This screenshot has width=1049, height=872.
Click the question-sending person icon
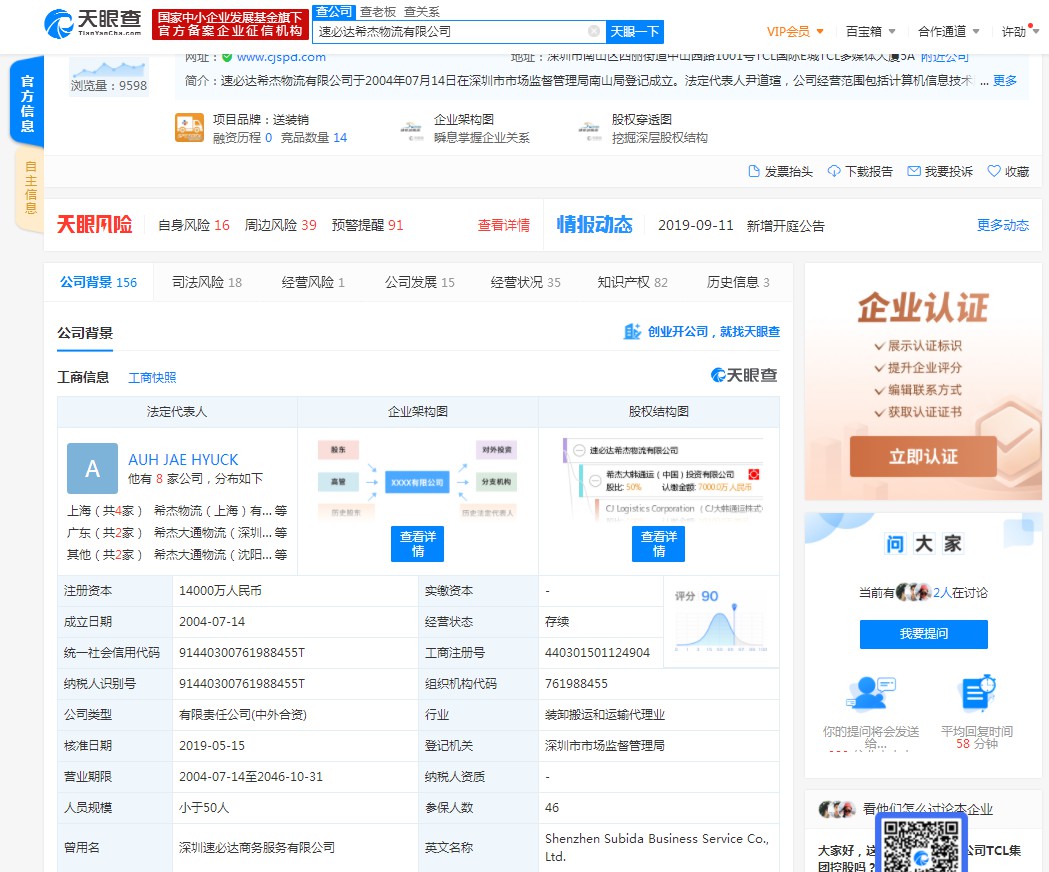(870, 693)
